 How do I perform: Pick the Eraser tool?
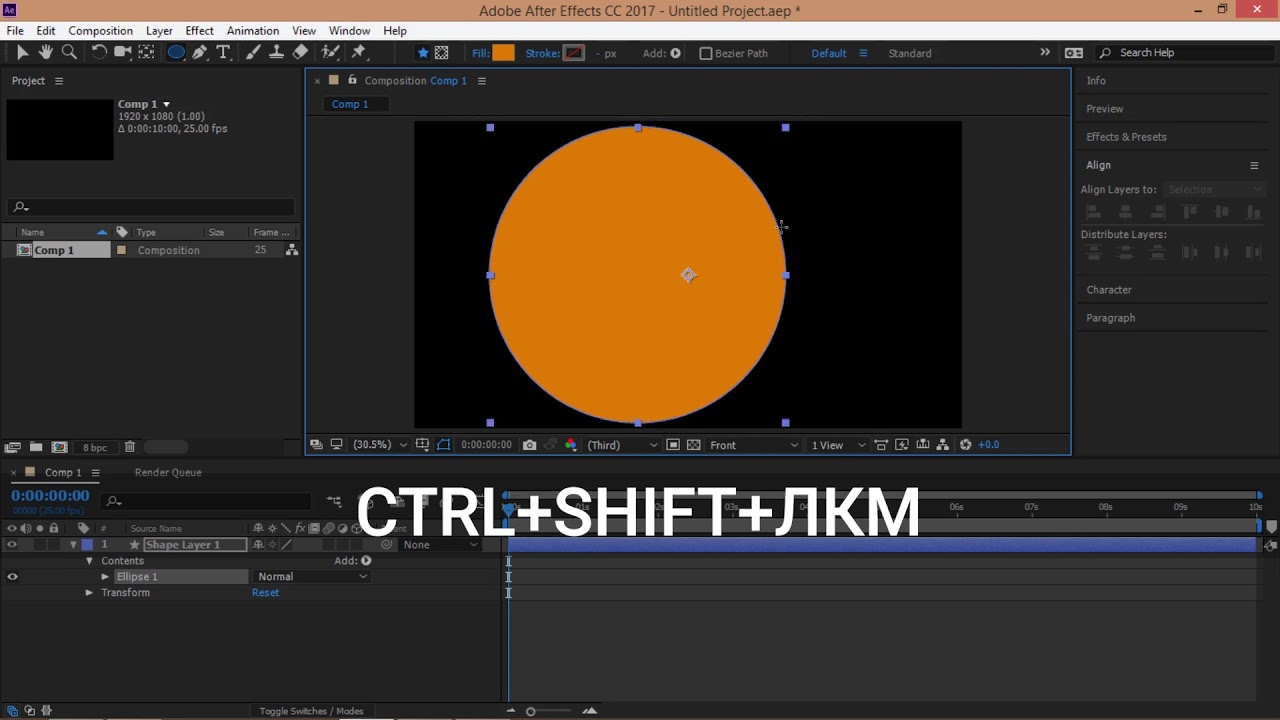click(x=300, y=53)
